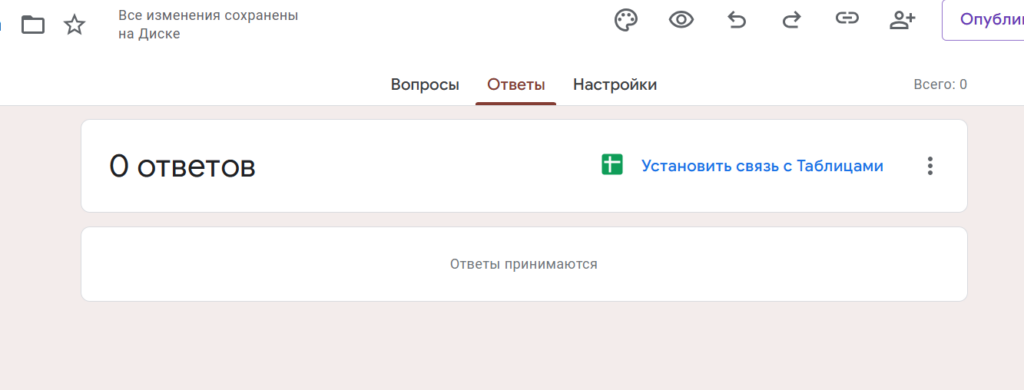Image resolution: width=1024 pixels, height=390 pixels.
Task: Open the Настройки tab
Action: pyautogui.click(x=615, y=85)
